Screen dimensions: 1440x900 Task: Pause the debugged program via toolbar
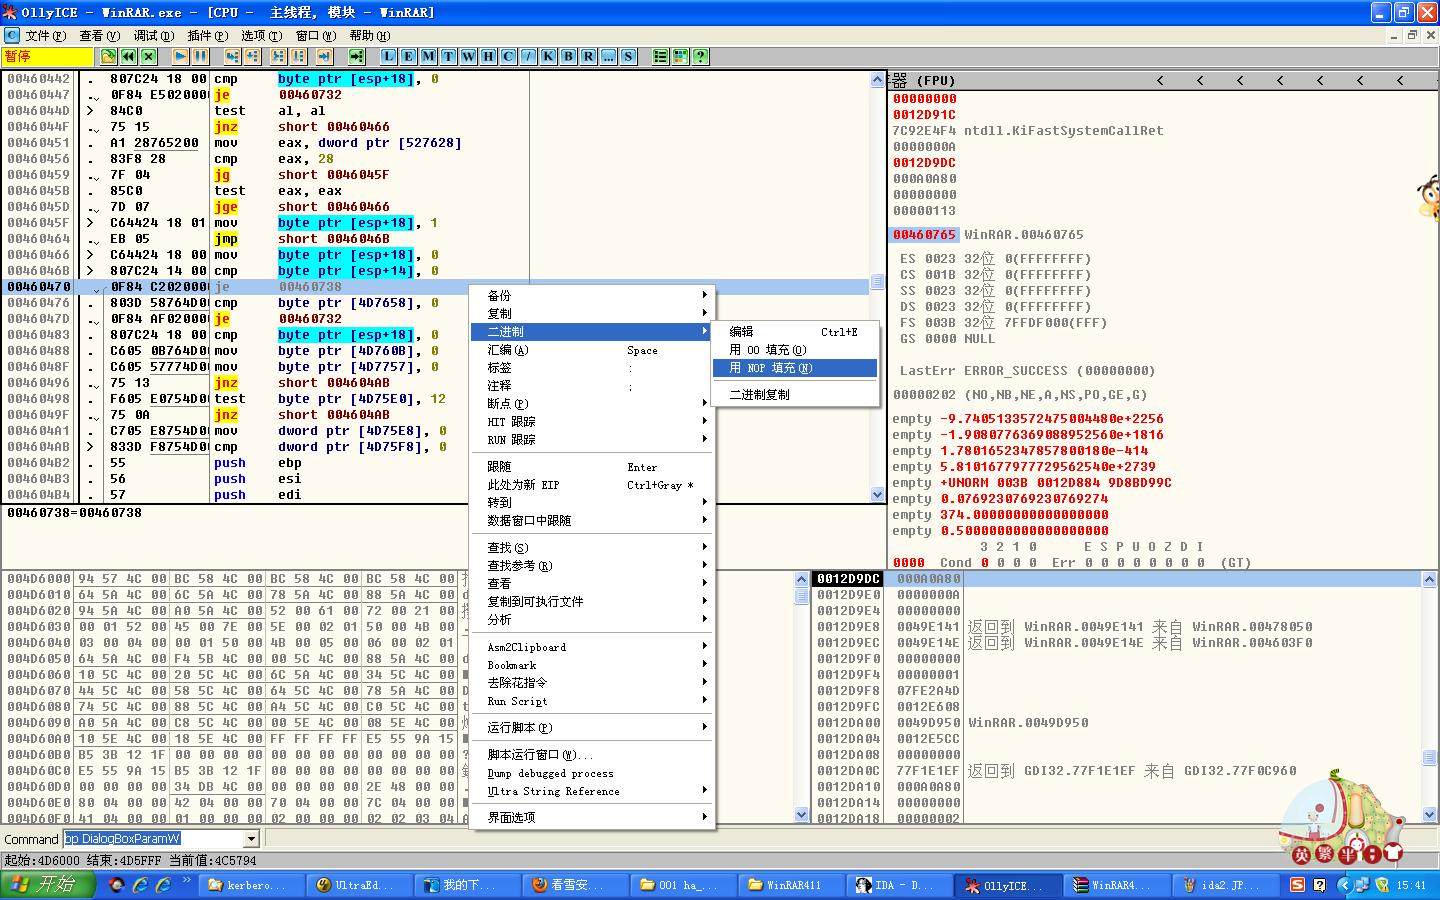(x=200, y=57)
